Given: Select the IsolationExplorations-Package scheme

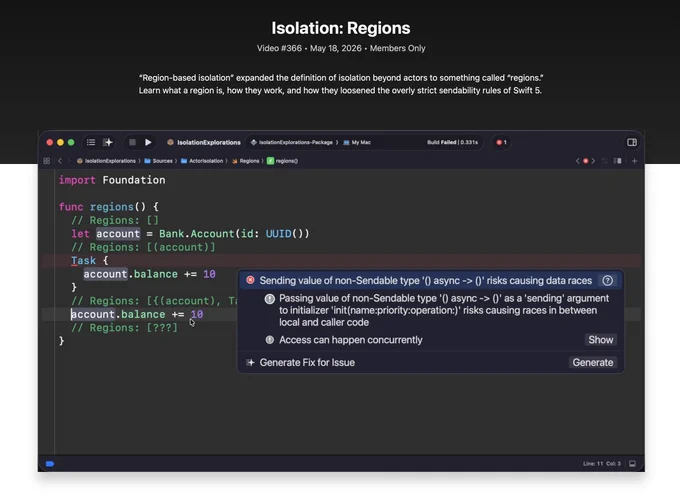Looking at the screenshot, I should 292,142.
